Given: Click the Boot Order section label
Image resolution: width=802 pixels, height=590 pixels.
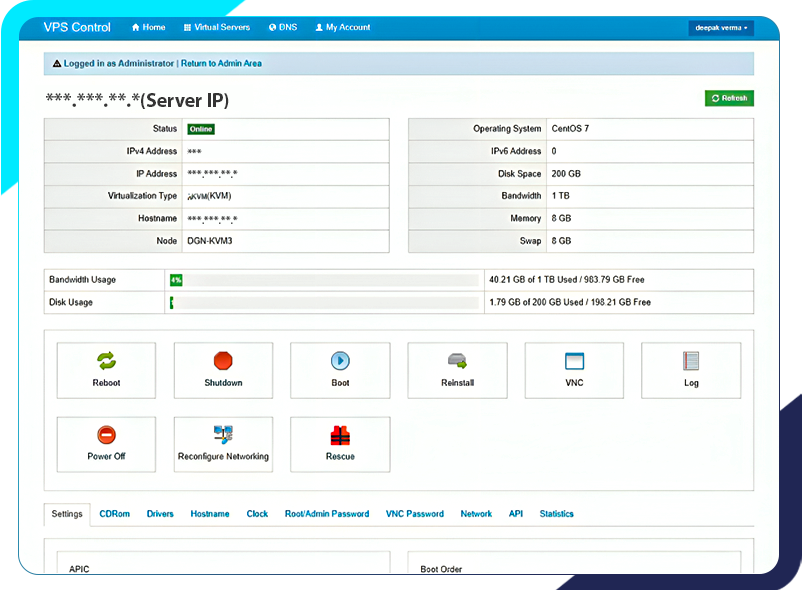Looking at the screenshot, I should (441, 569).
